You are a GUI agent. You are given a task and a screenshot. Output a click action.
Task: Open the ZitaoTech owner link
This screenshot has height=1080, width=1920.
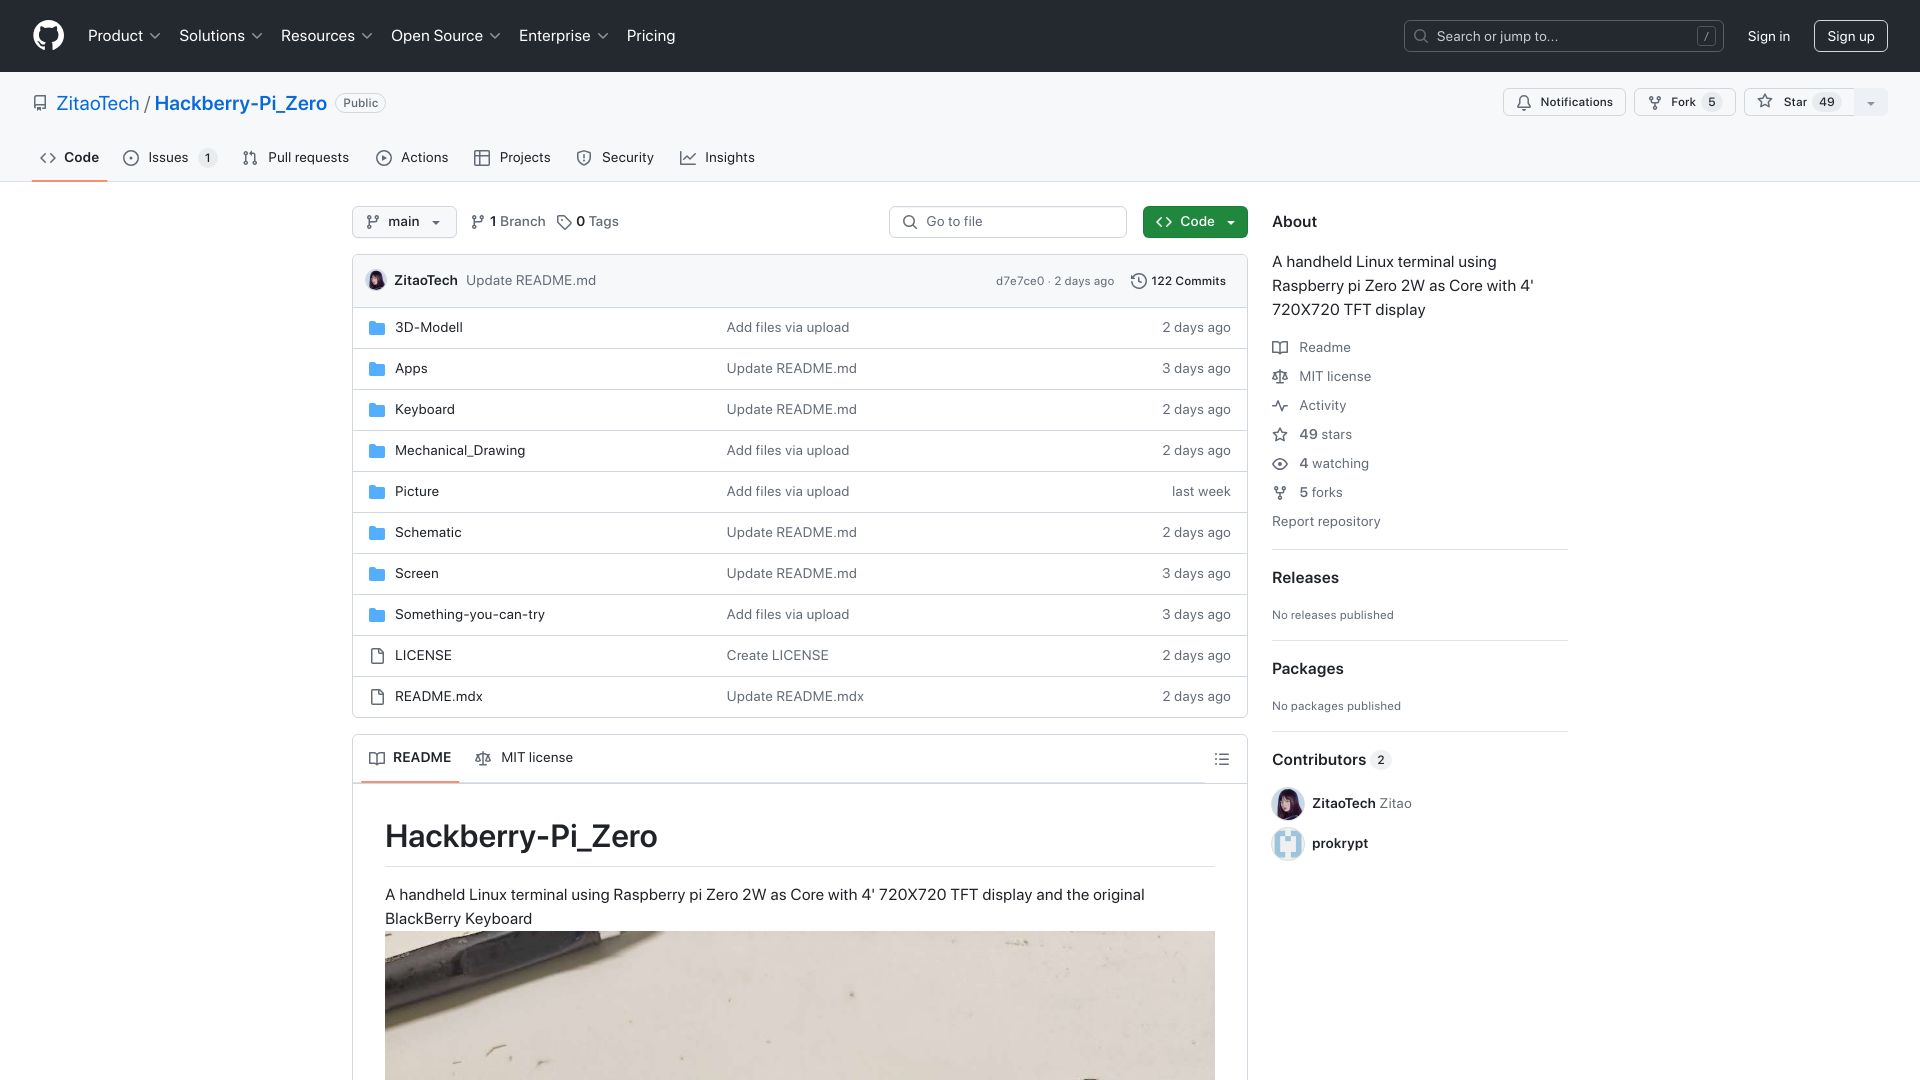click(x=98, y=103)
